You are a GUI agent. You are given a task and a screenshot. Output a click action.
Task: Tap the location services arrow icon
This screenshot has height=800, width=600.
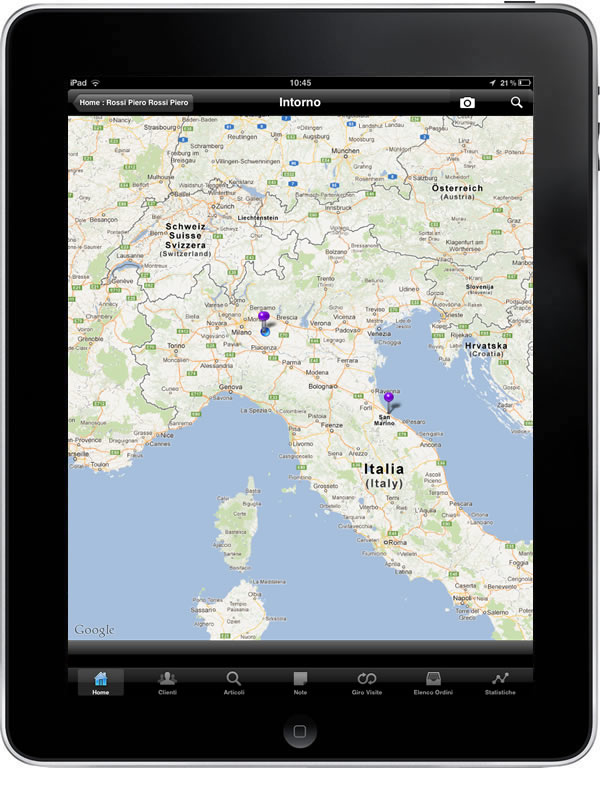tap(492, 83)
